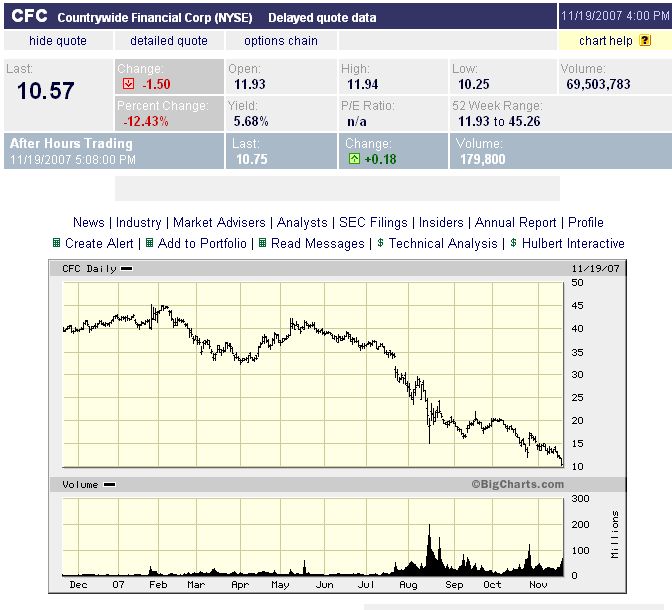Click the 11/19/07 chart date label
This screenshot has width=672, height=610.
(x=595, y=269)
